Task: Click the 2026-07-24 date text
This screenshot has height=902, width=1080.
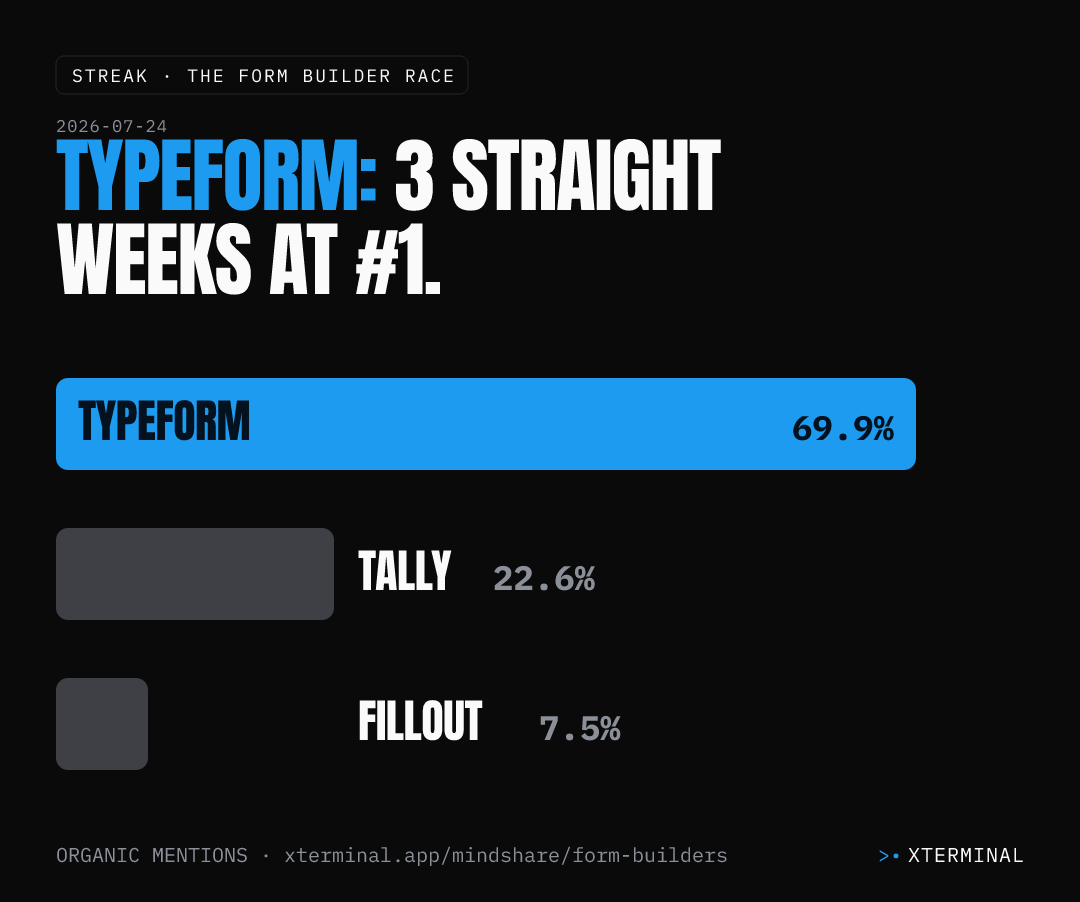Action: [112, 126]
